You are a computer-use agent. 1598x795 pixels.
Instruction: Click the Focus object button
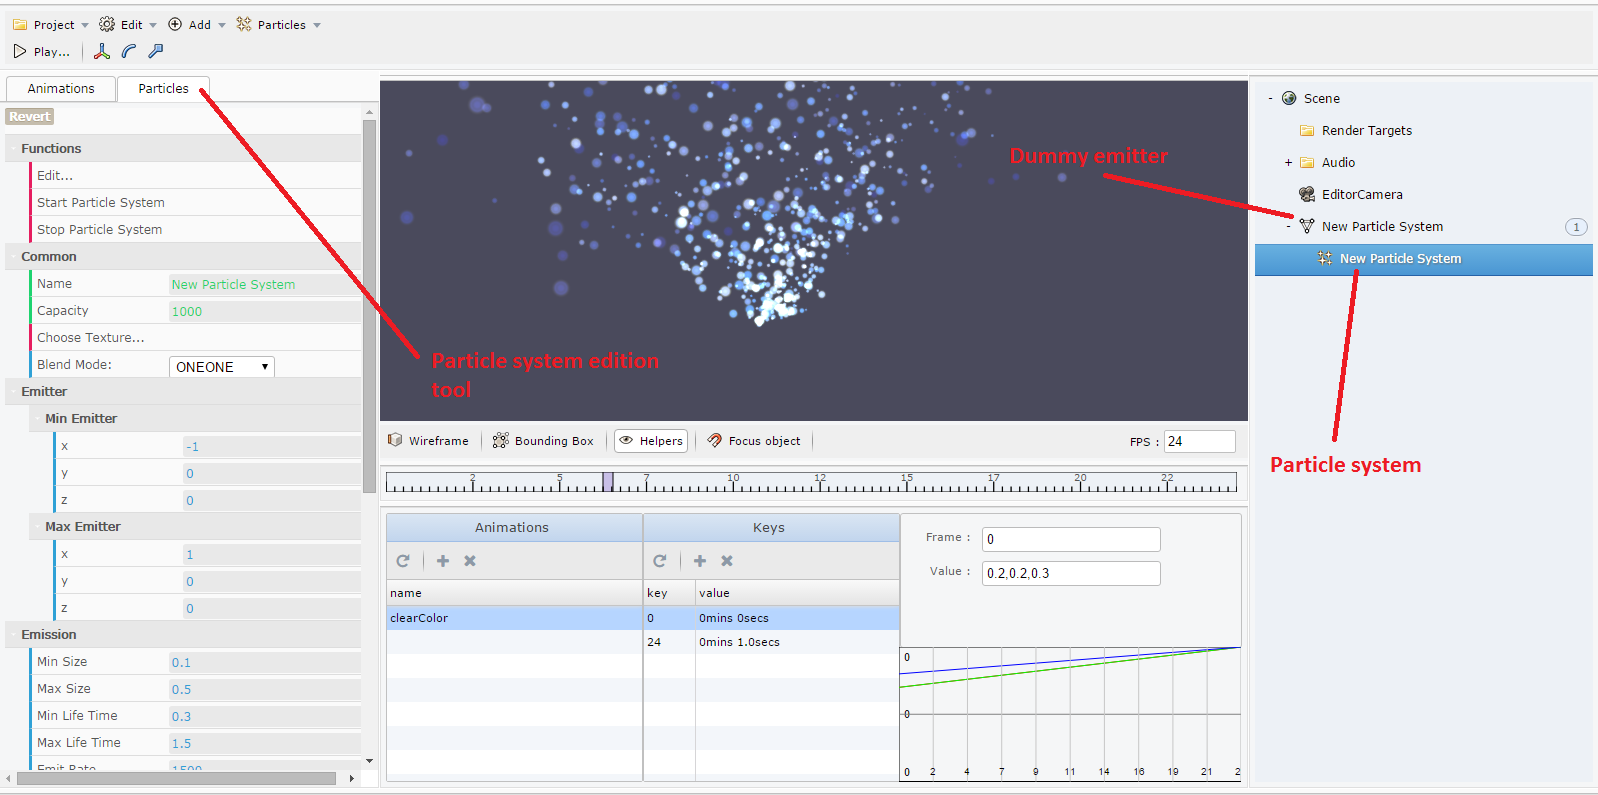coord(754,441)
